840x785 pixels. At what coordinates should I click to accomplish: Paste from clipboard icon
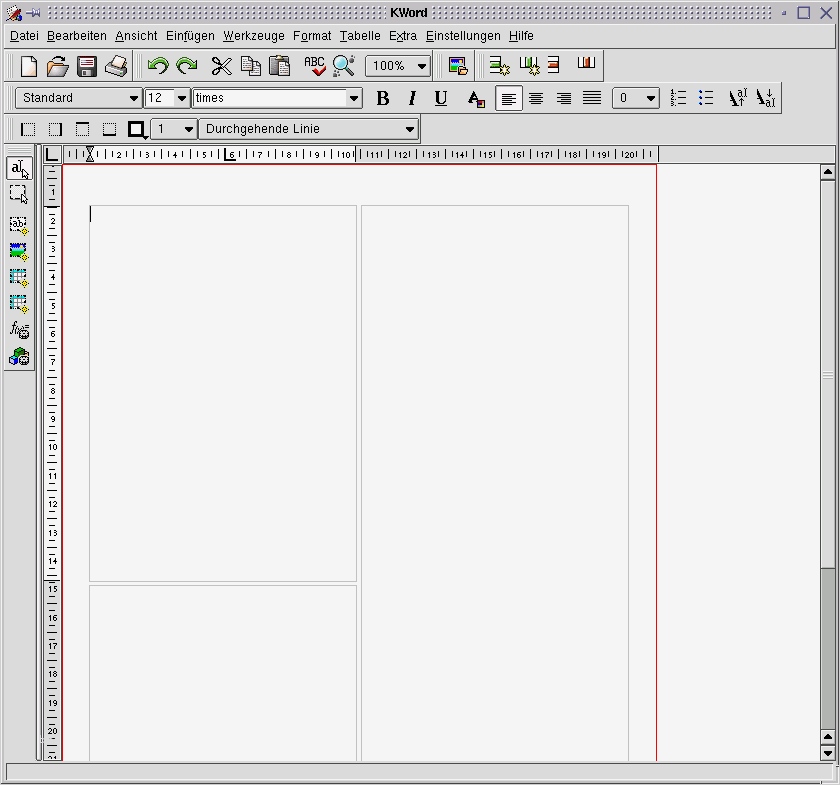coord(279,66)
